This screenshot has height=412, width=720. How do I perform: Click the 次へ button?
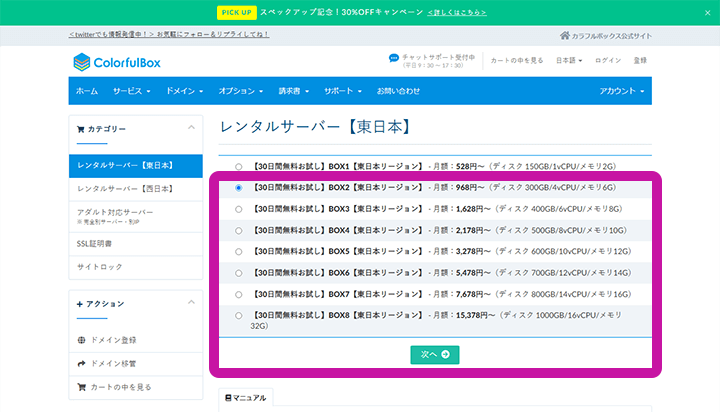(434, 354)
